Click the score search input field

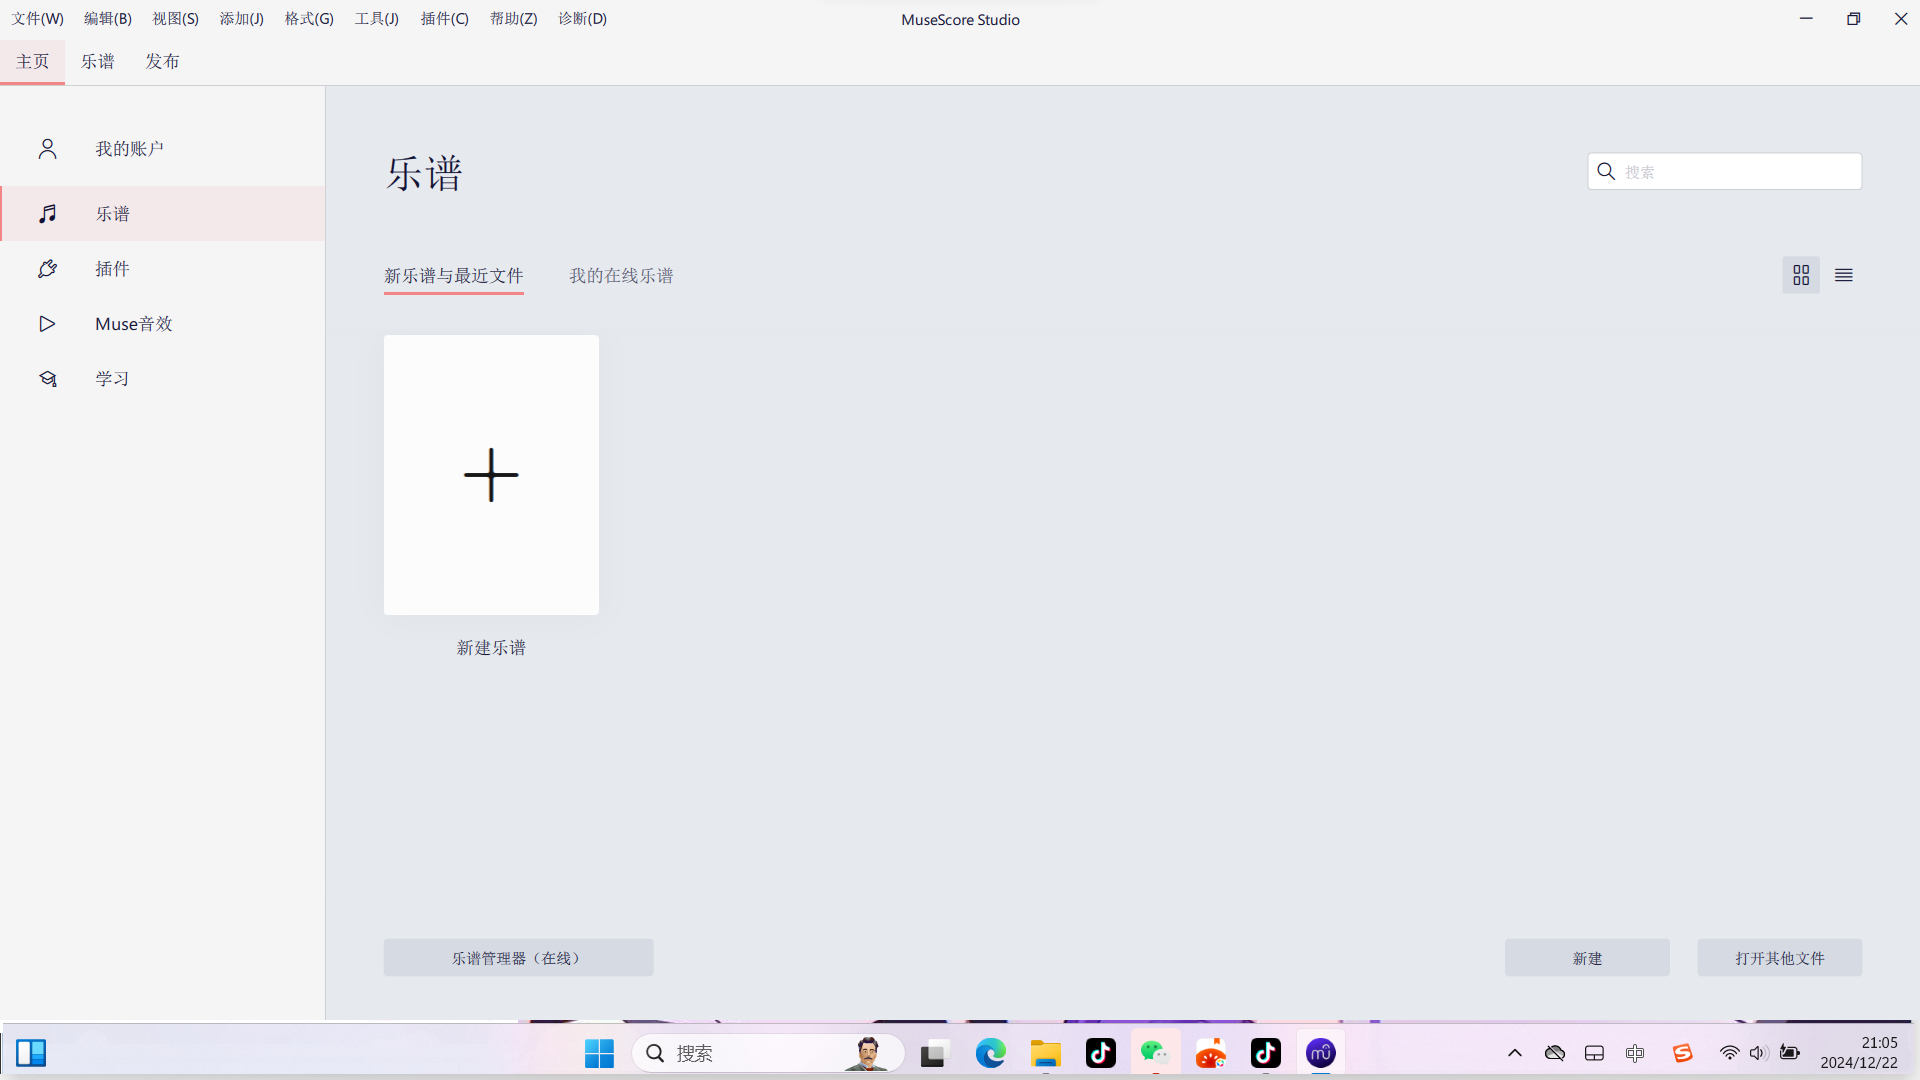pyautogui.click(x=1725, y=172)
